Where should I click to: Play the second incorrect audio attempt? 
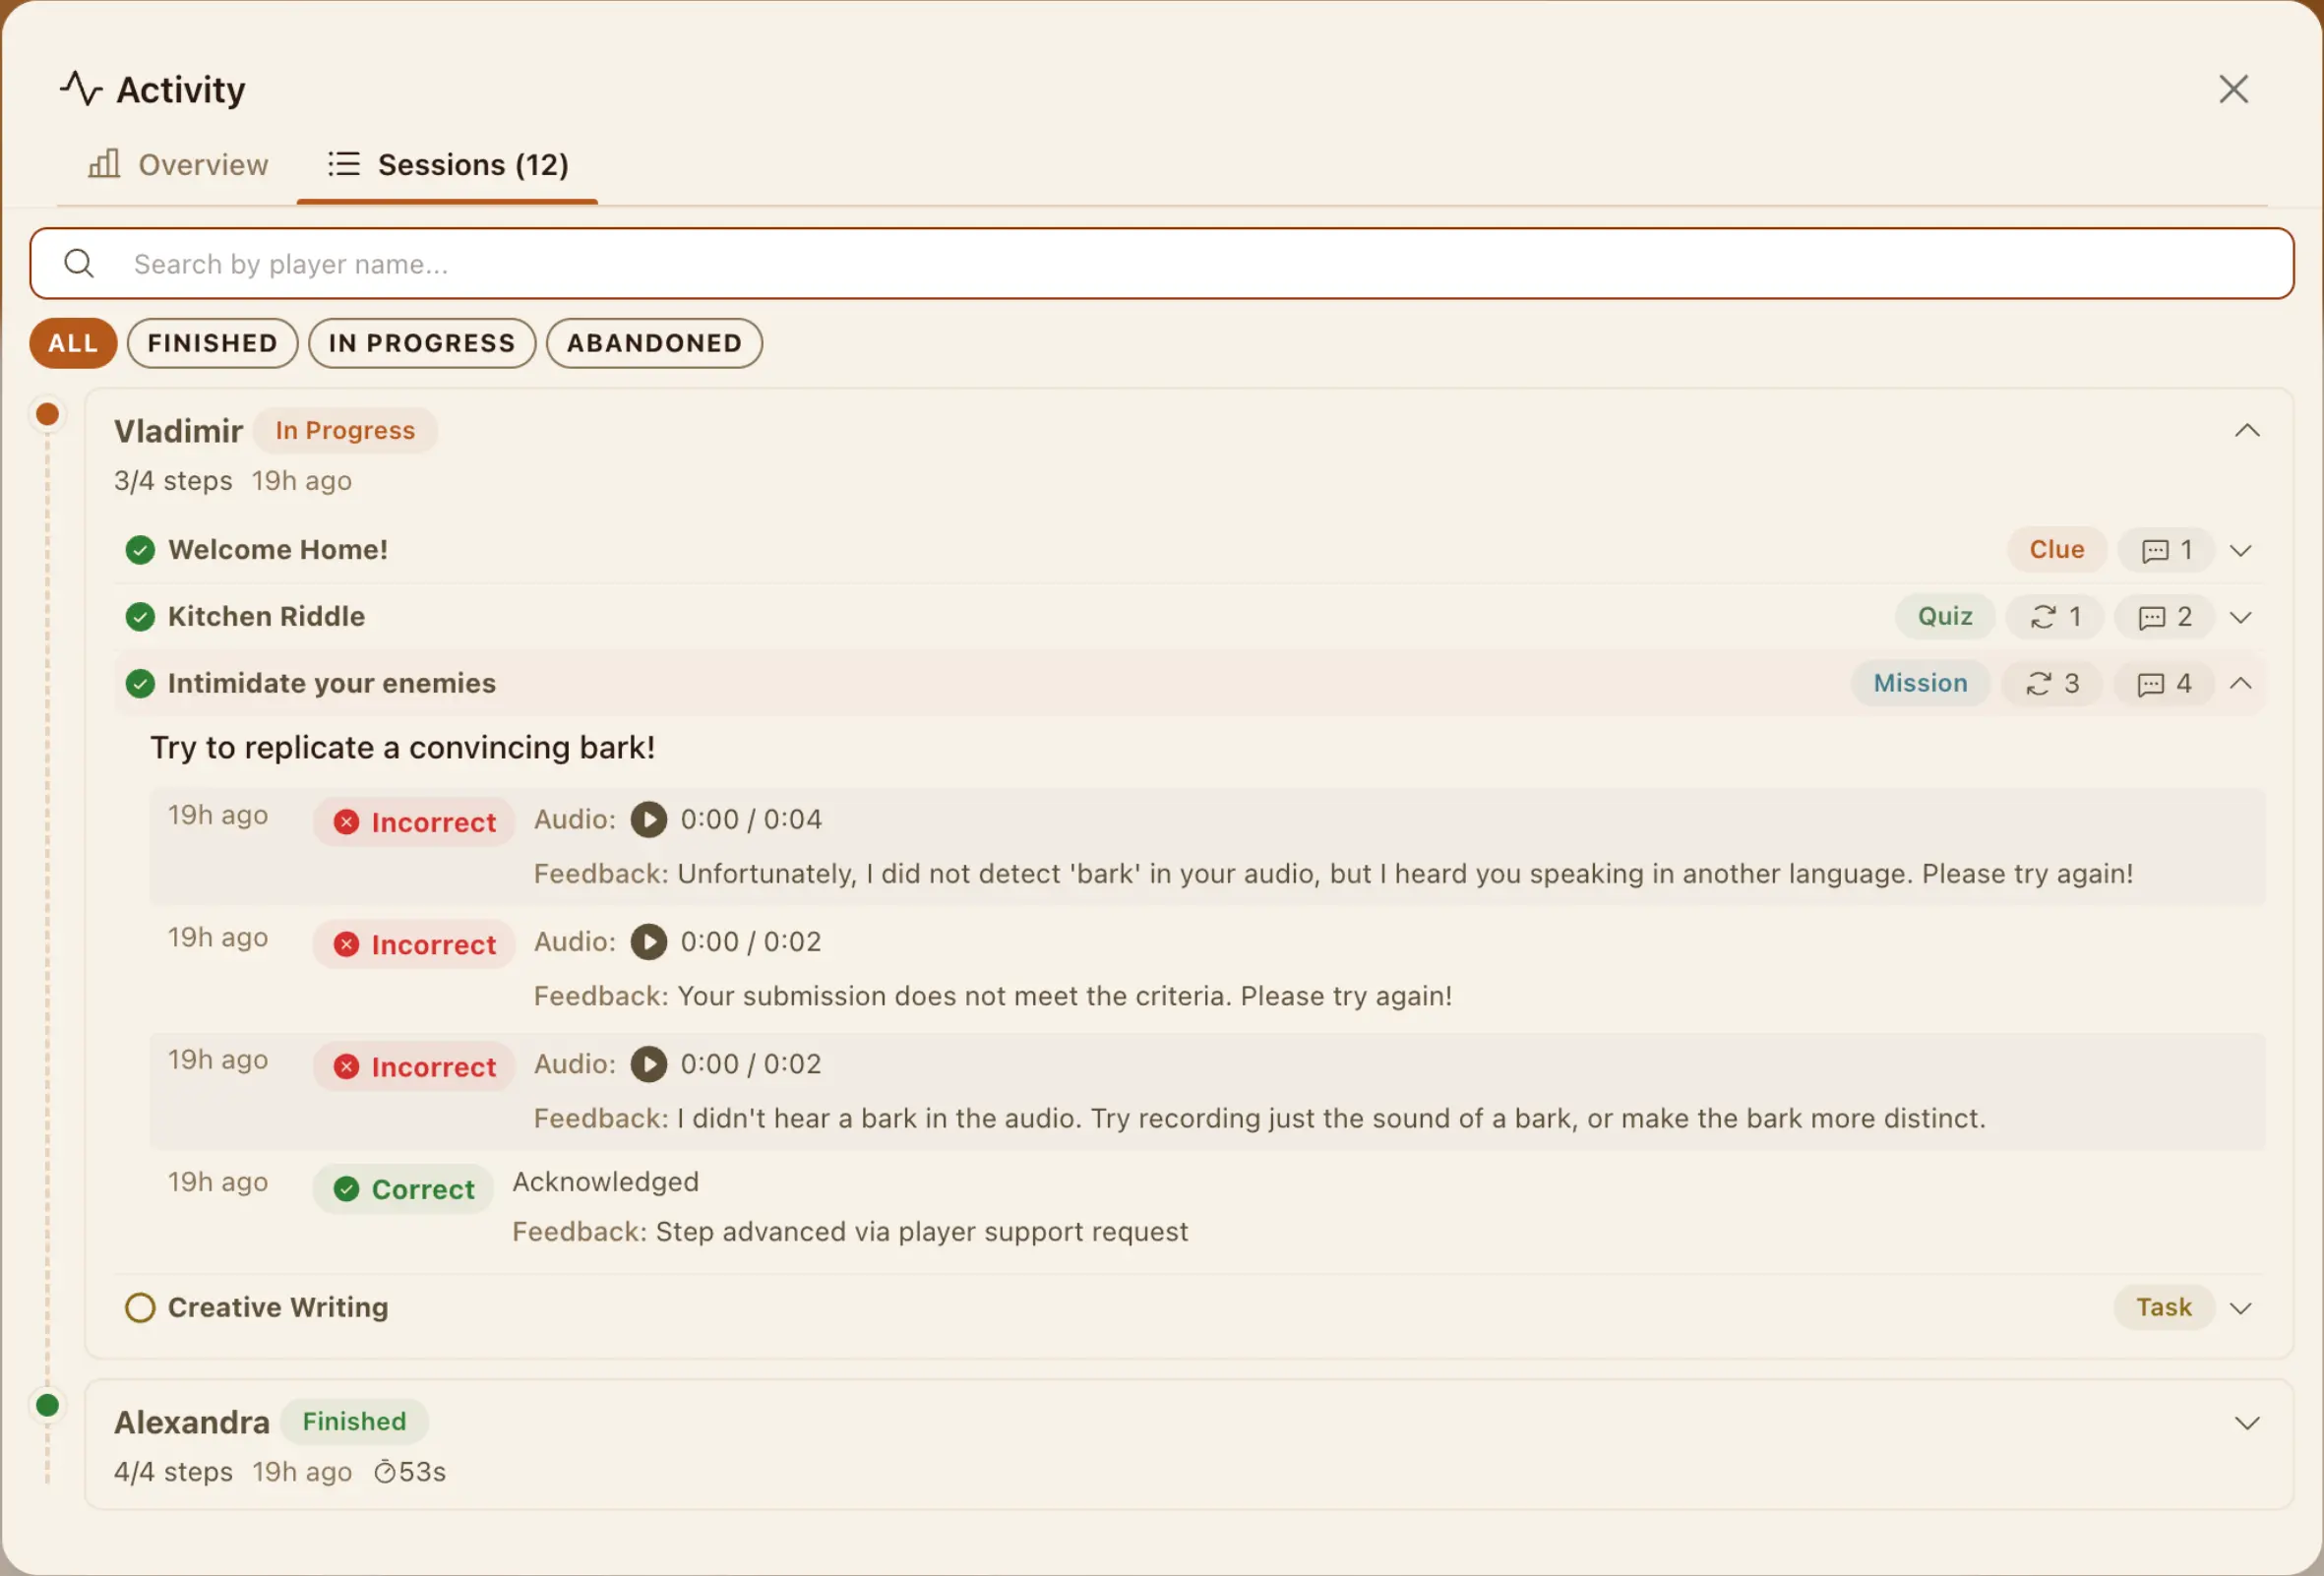coord(648,942)
